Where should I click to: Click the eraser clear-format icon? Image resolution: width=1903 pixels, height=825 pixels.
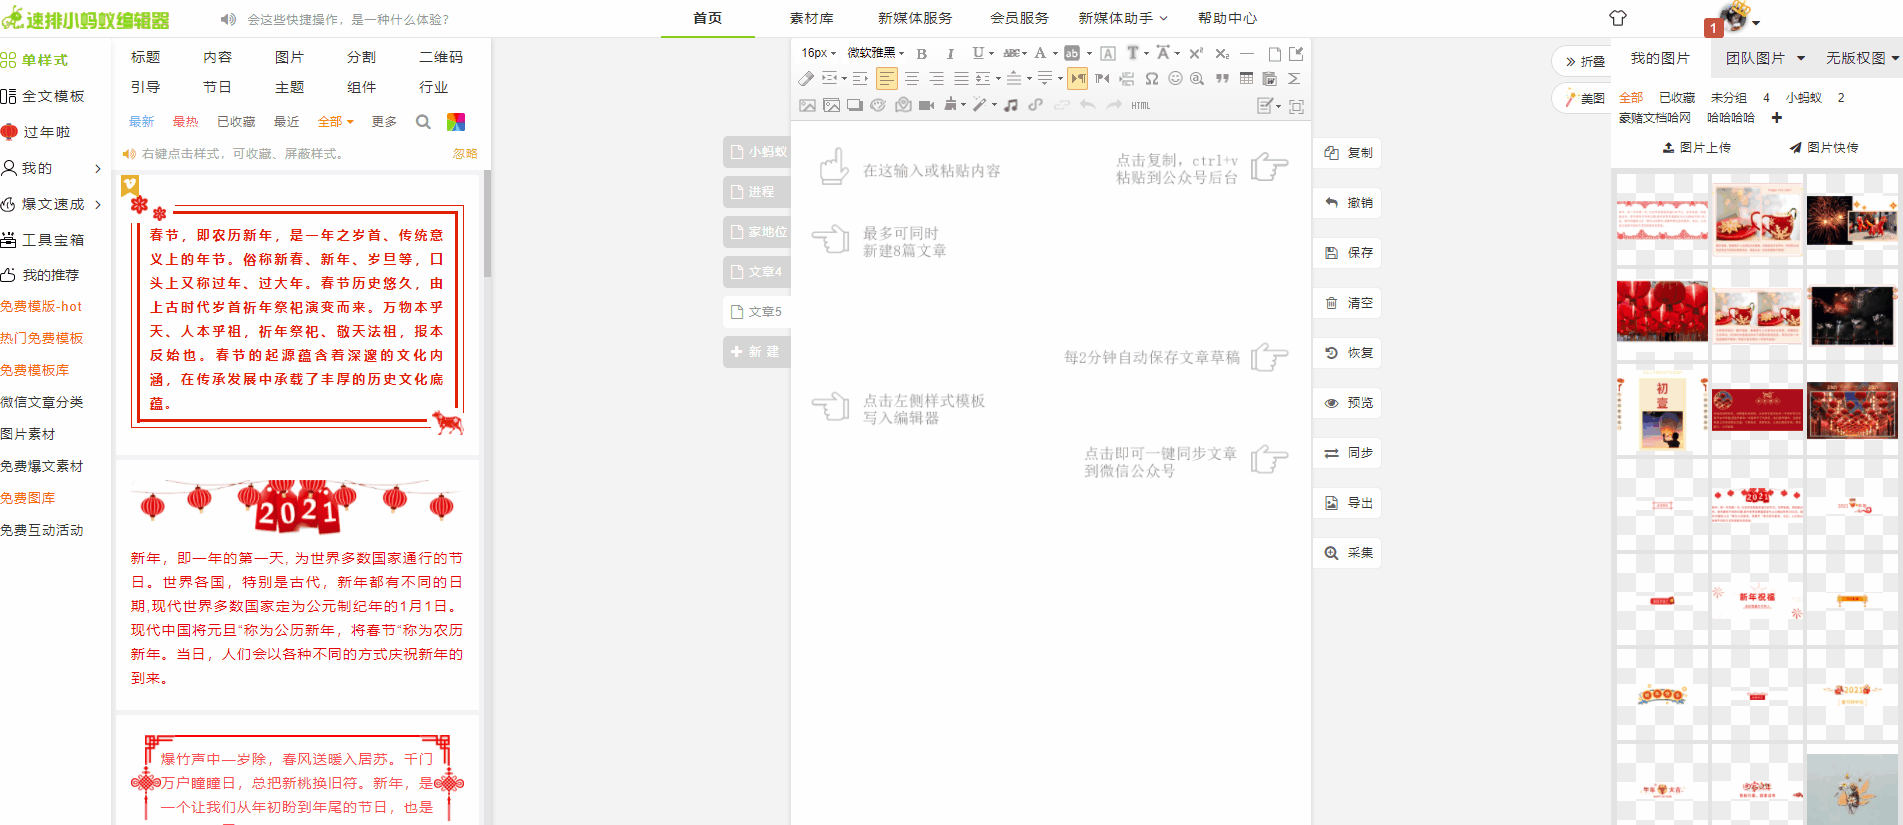coord(806,78)
